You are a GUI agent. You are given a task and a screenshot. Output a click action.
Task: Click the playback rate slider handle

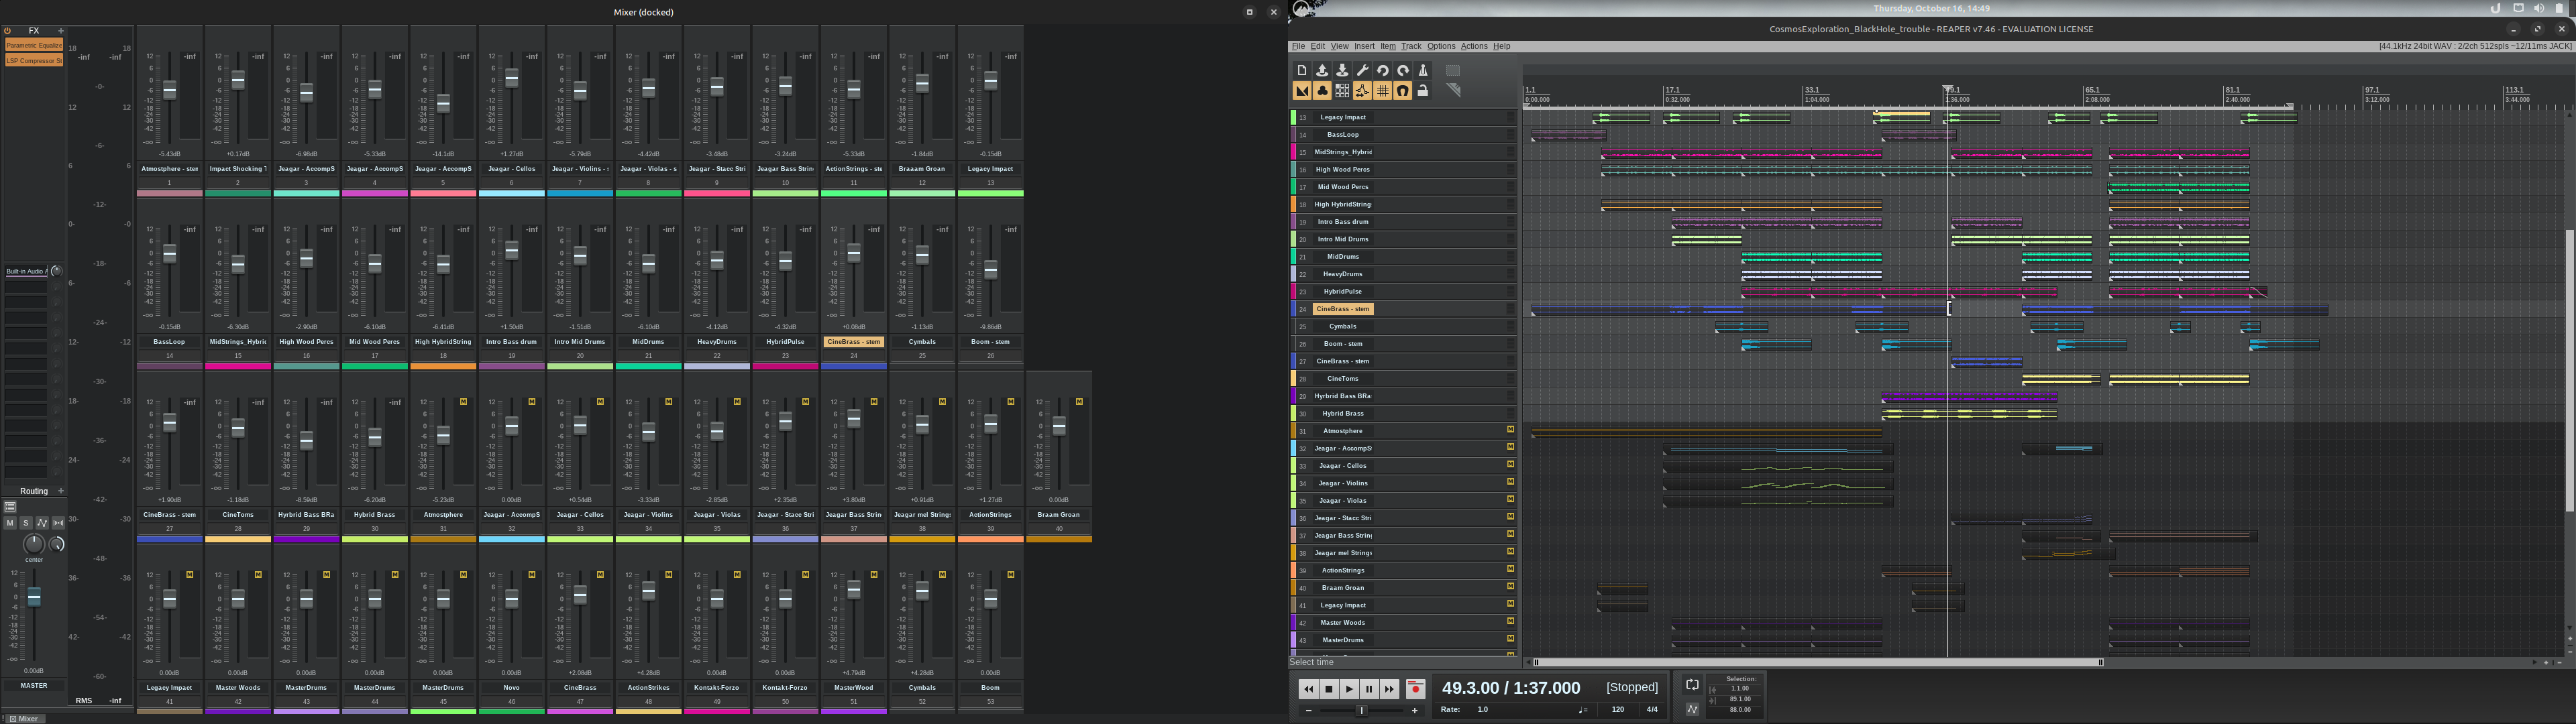(1361, 710)
